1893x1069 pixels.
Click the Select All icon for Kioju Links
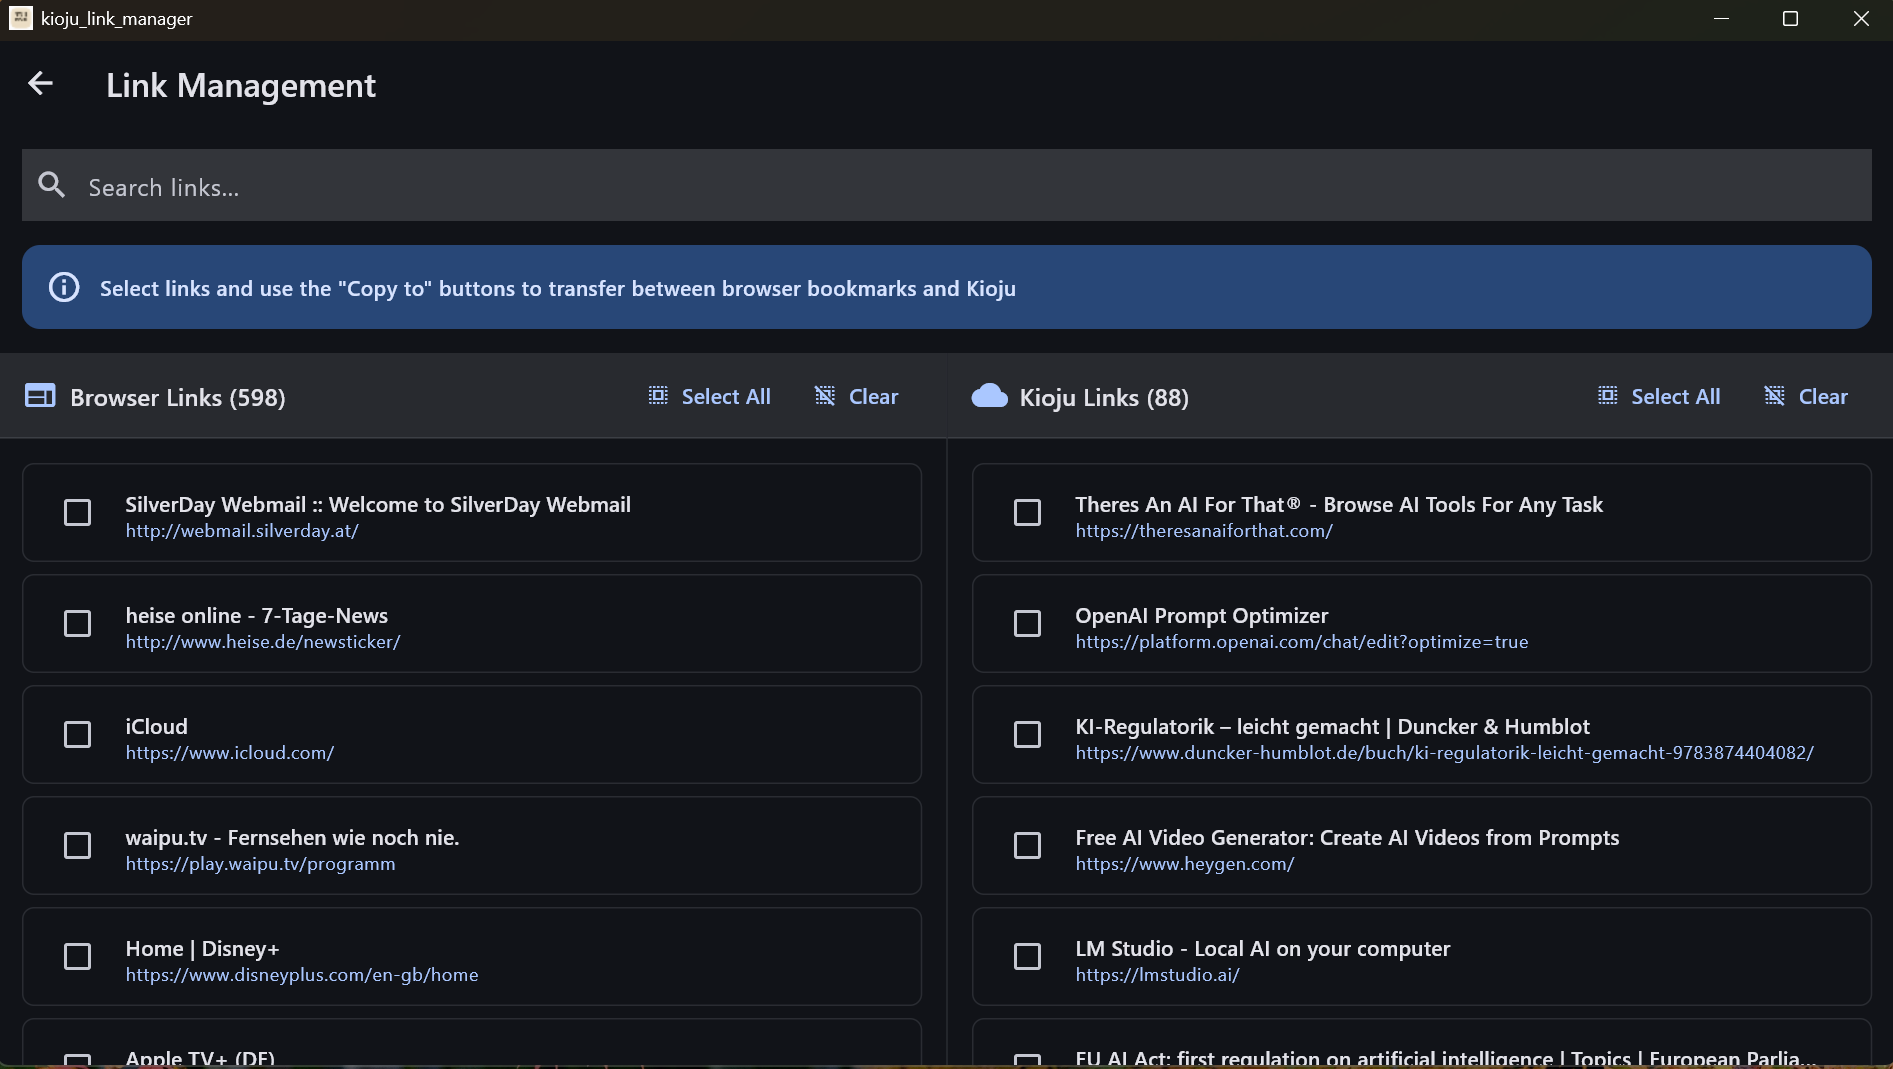pyautogui.click(x=1606, y=395)
